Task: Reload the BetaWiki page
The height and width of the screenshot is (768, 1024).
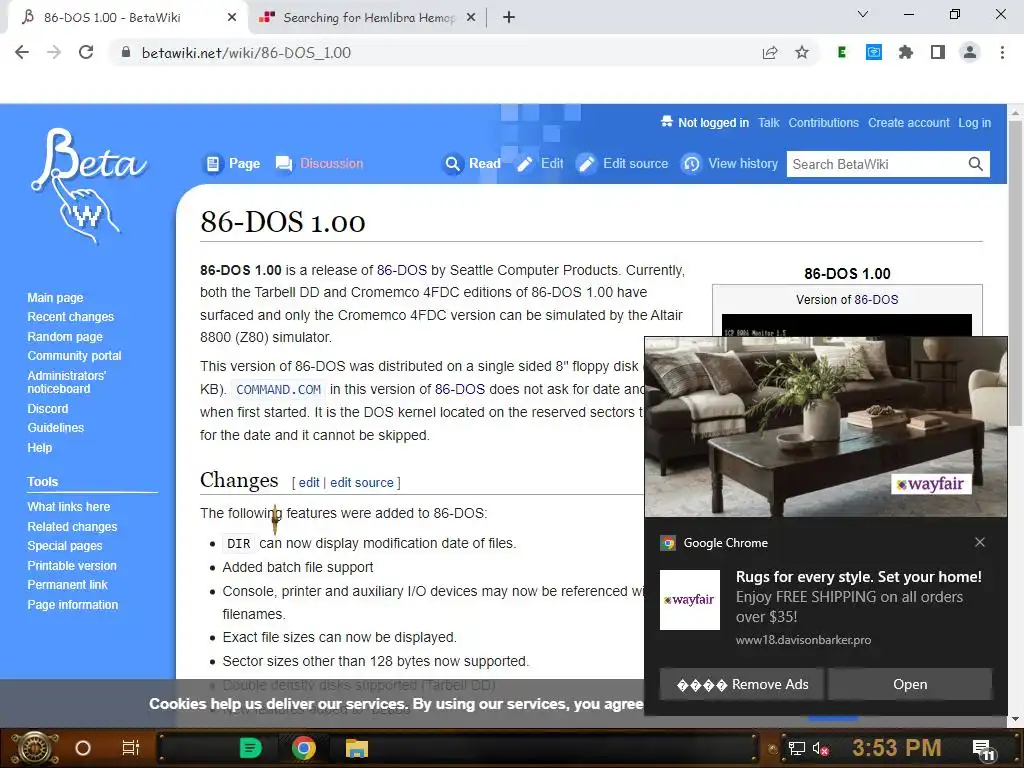Action: pos(86,52)
